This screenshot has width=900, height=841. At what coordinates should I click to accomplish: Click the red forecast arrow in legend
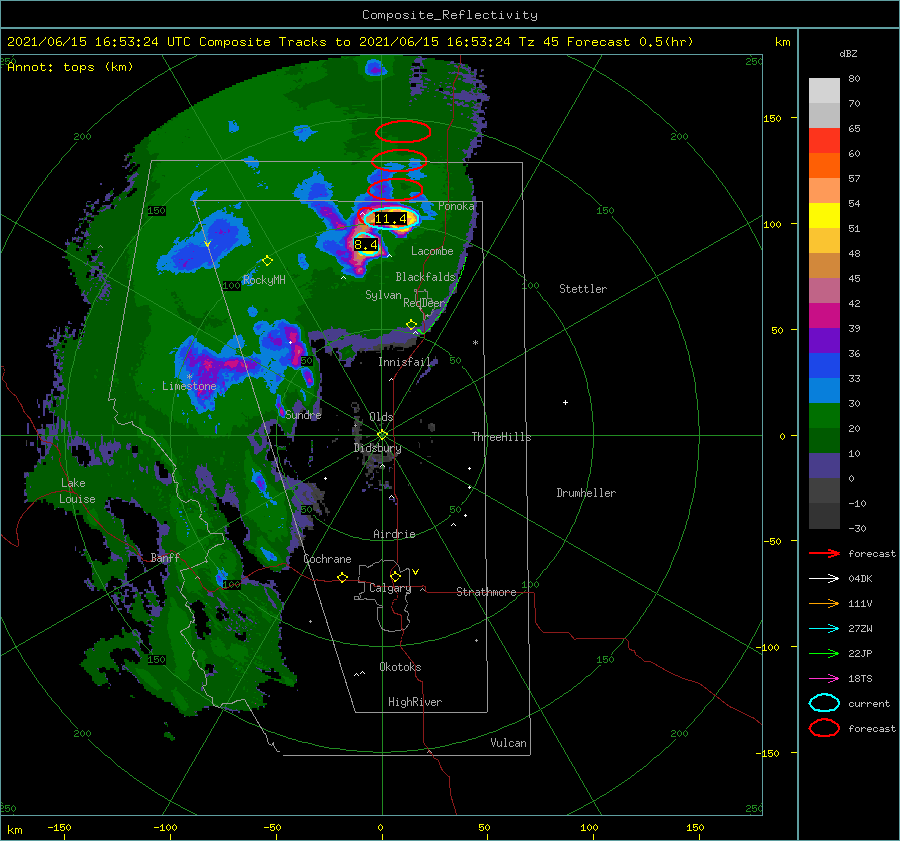tap(824, 553)
